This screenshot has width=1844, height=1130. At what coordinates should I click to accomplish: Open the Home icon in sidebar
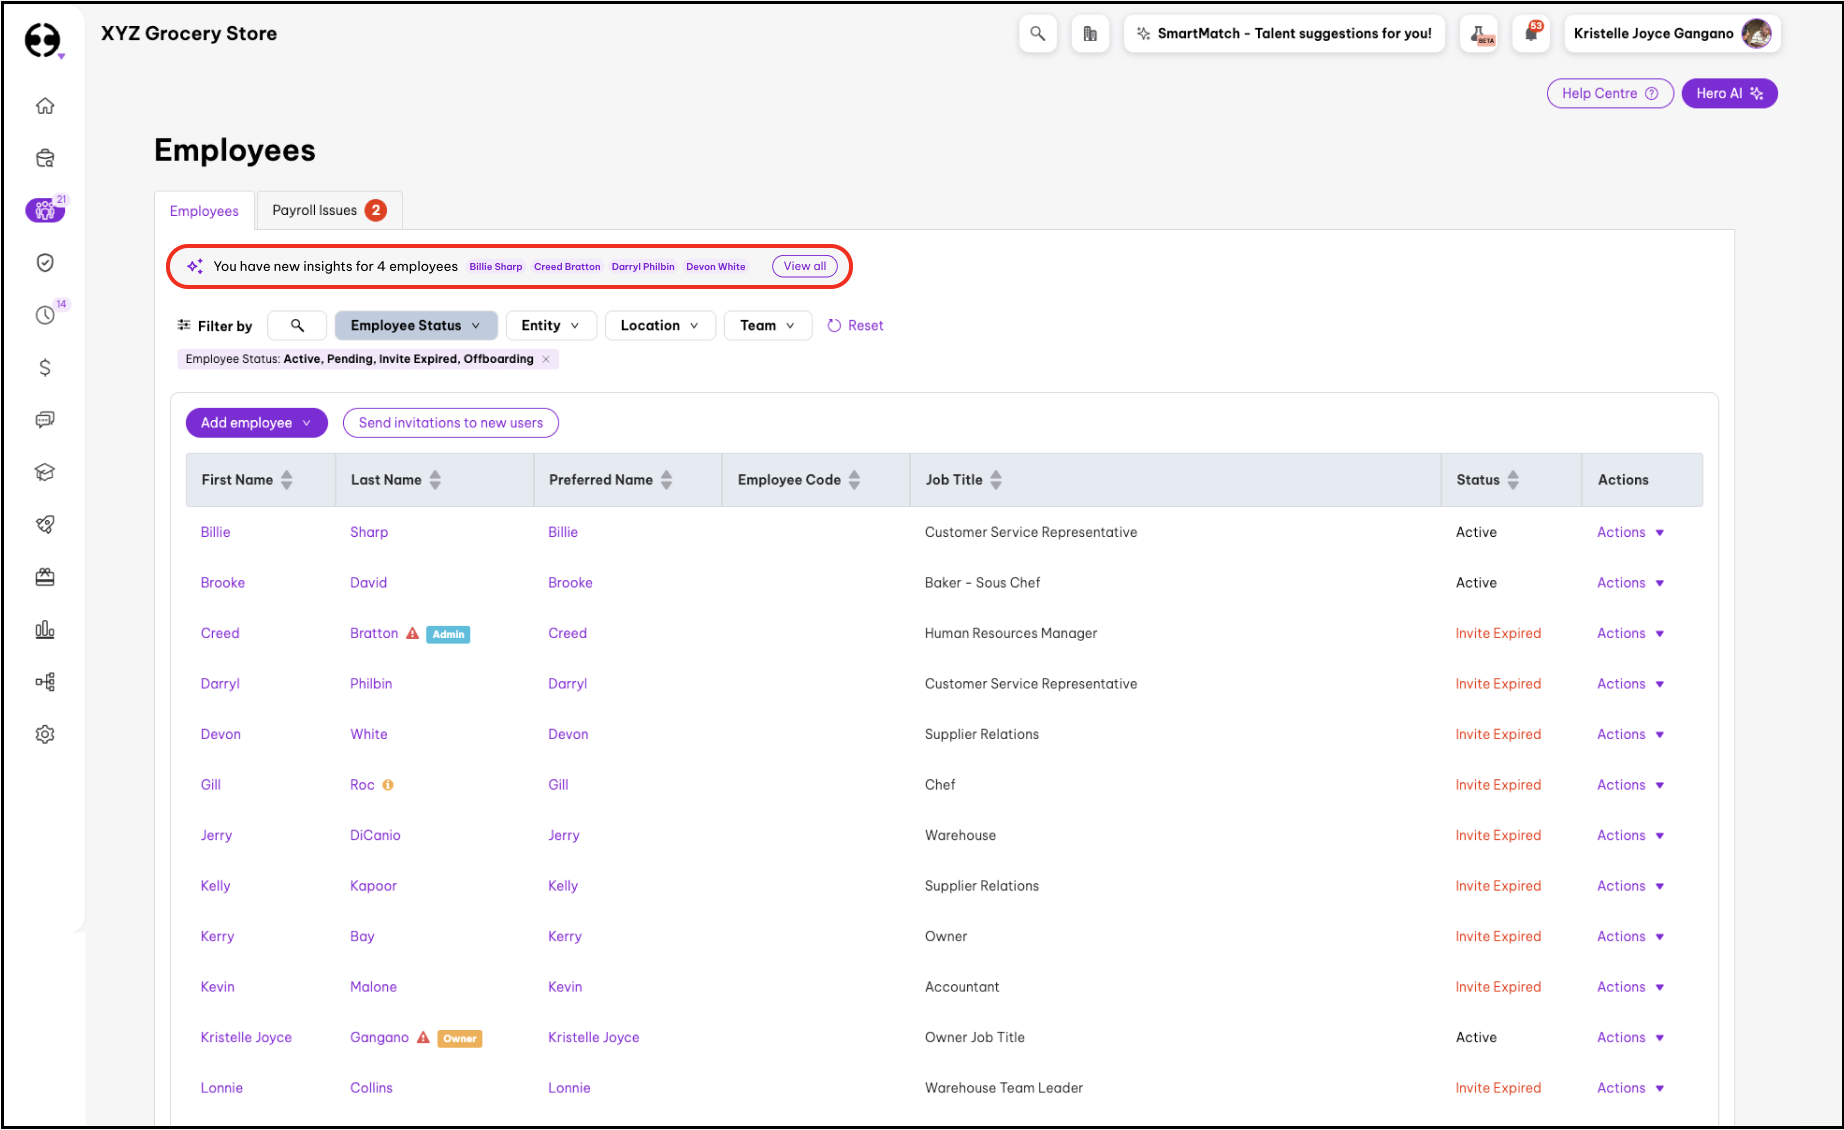pos(45,106)
